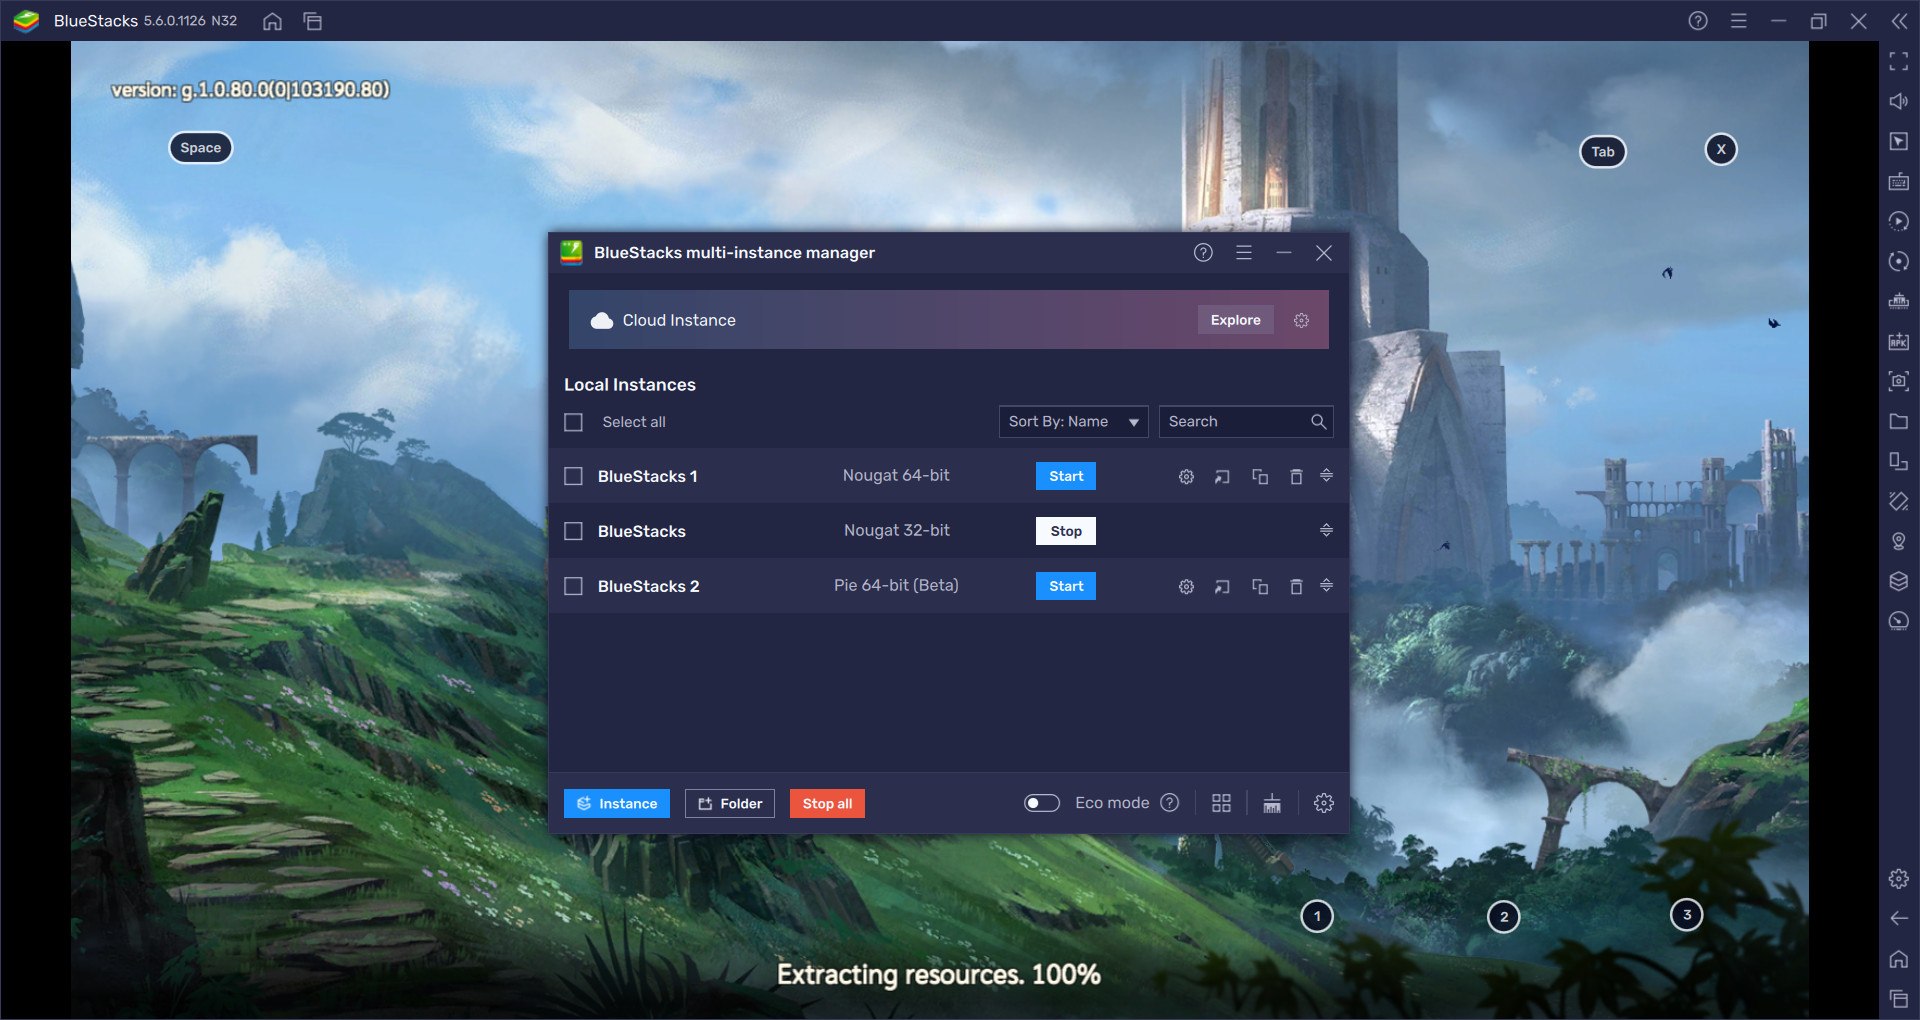Open BlueStacks settings gear in the sidebar
The height and width of the screenshot is (1020, 1920).
pyautogui.click(x=1898, y=879)
